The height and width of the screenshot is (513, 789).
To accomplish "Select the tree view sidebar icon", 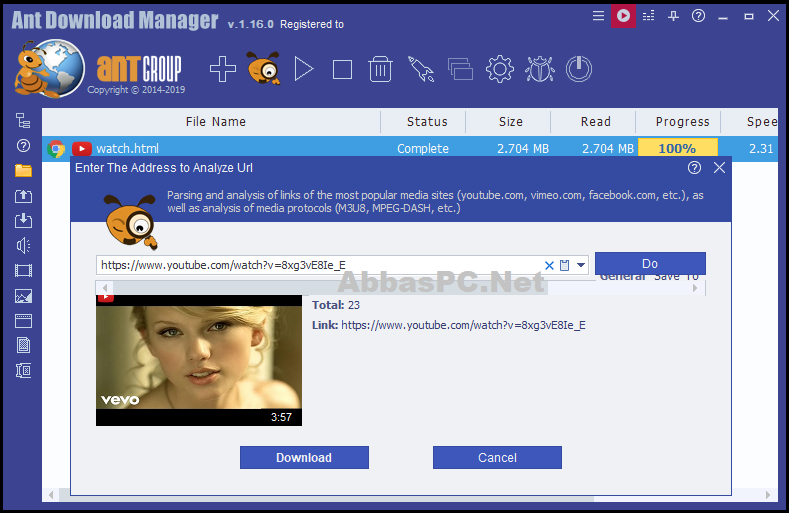I will (23, 121).
